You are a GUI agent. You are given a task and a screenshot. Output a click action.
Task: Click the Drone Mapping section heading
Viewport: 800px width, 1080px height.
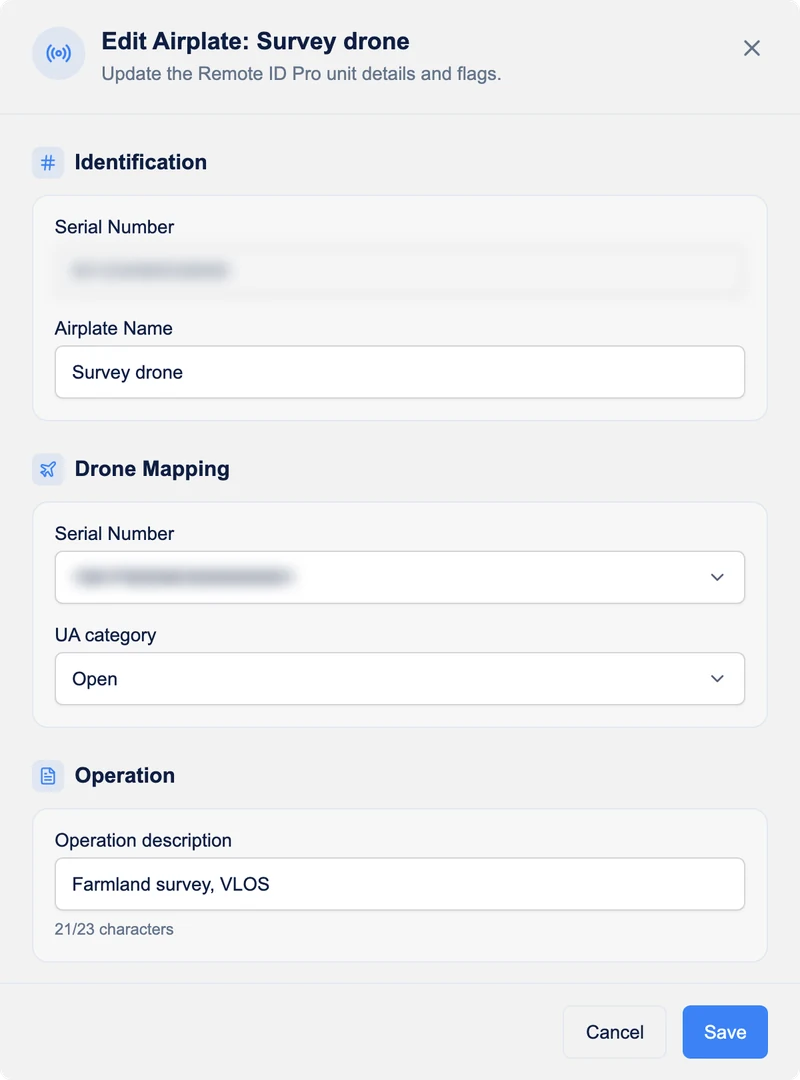tap(152, 469)
